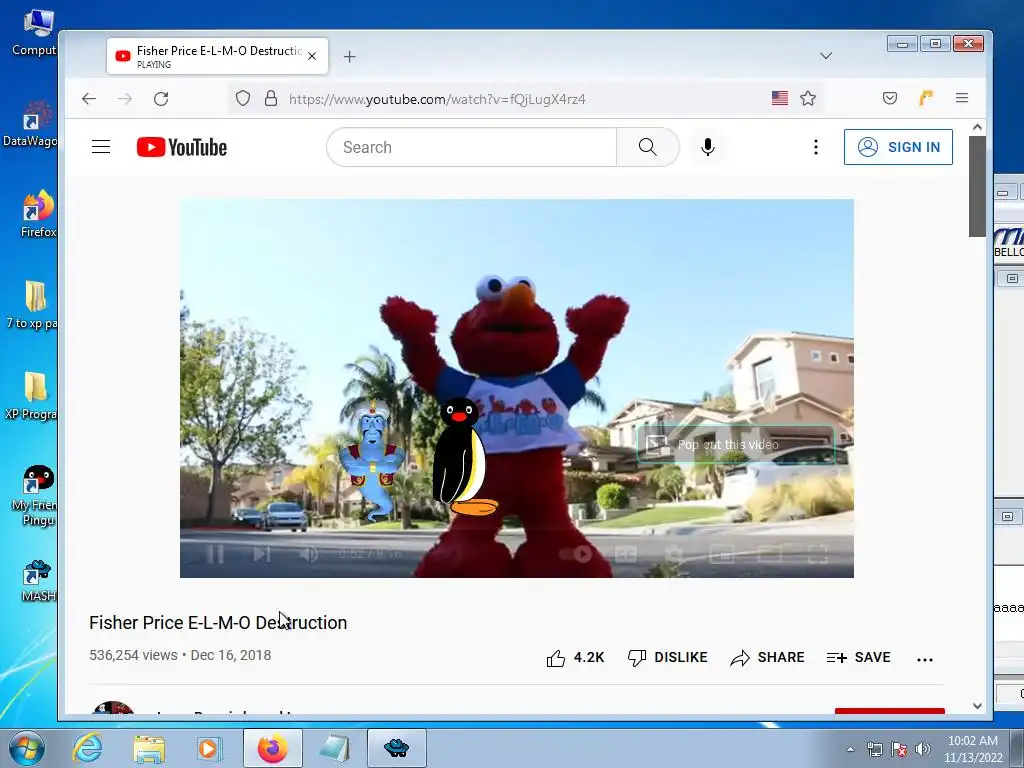
Task: Open the YouTube settings three-dot menu
Action: (x=816, y=147)
